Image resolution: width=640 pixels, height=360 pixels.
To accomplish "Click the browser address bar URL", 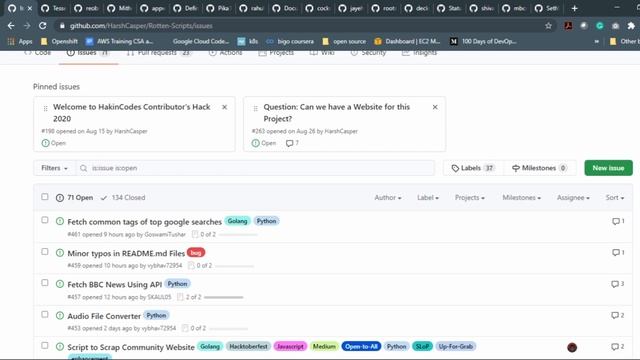I will coord(141,26).
